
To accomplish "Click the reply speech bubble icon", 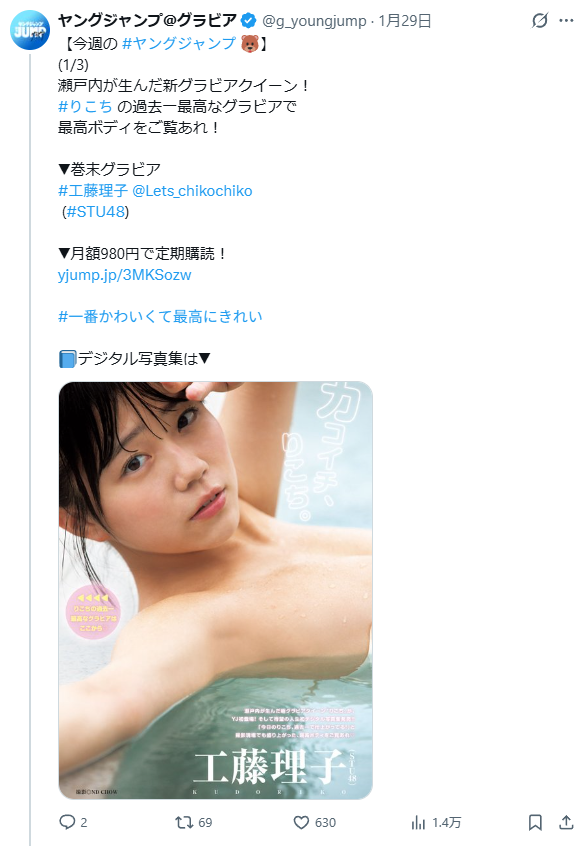I will point(67,822).
